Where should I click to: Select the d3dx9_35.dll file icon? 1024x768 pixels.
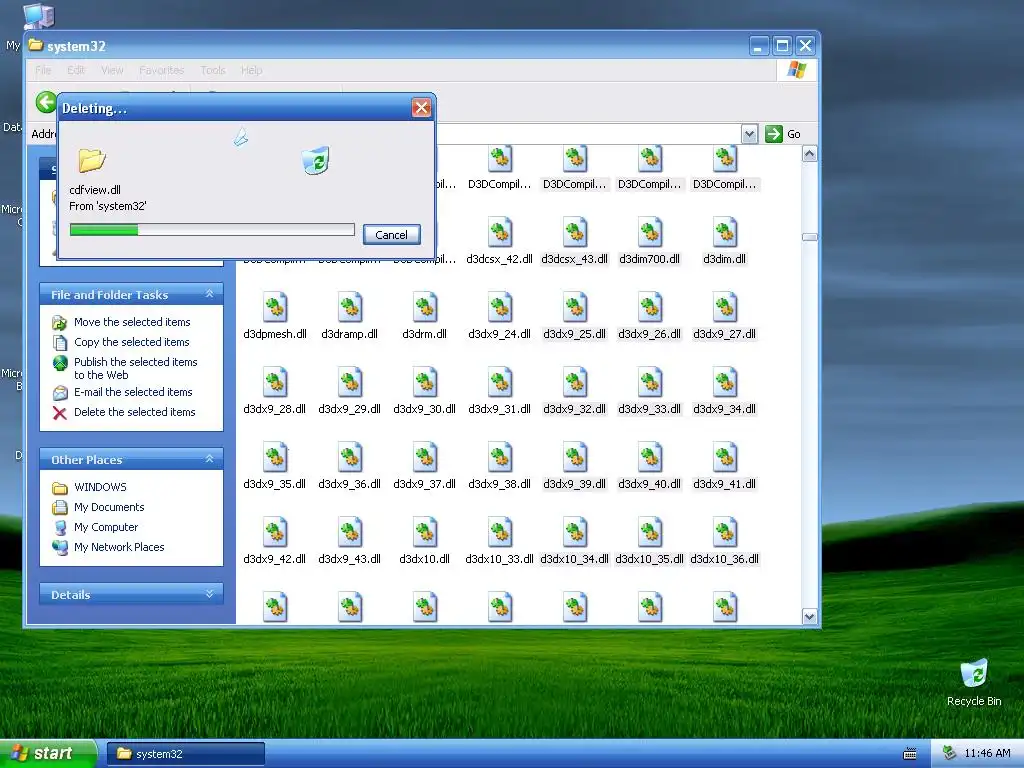275,457
